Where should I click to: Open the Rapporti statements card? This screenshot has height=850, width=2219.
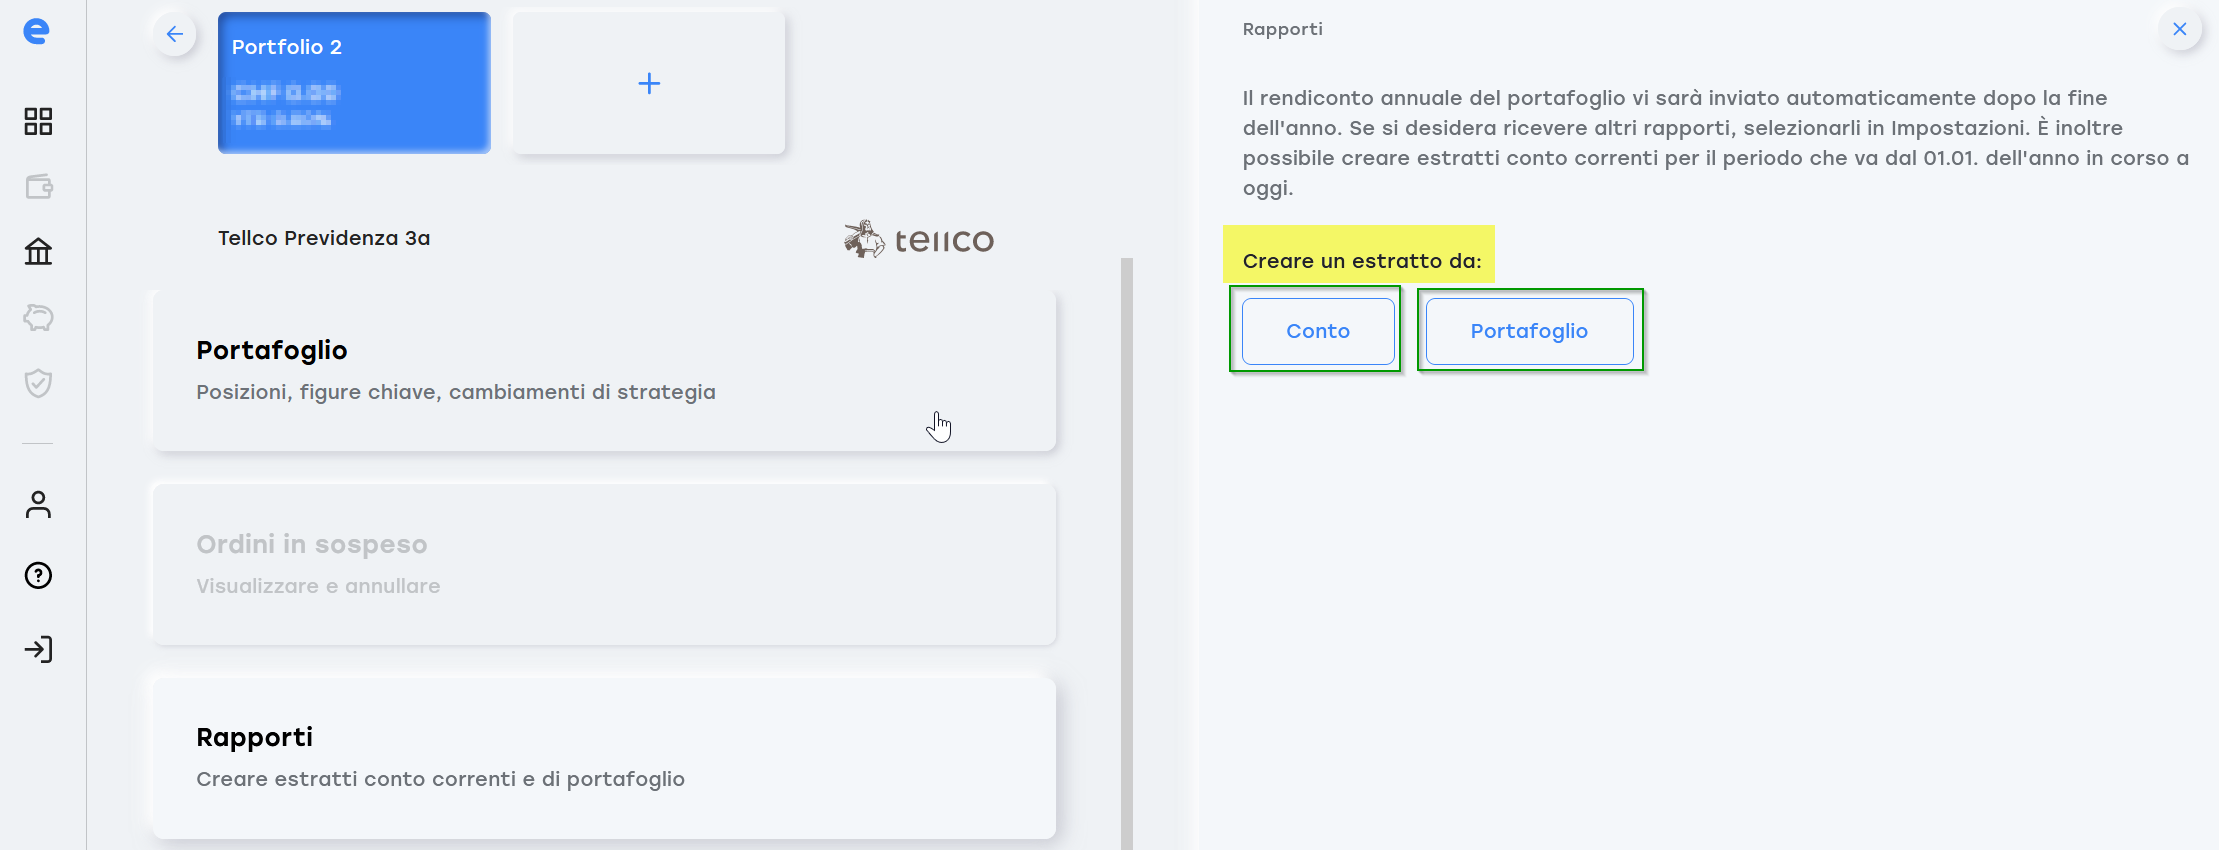click(x=605, y=759)
